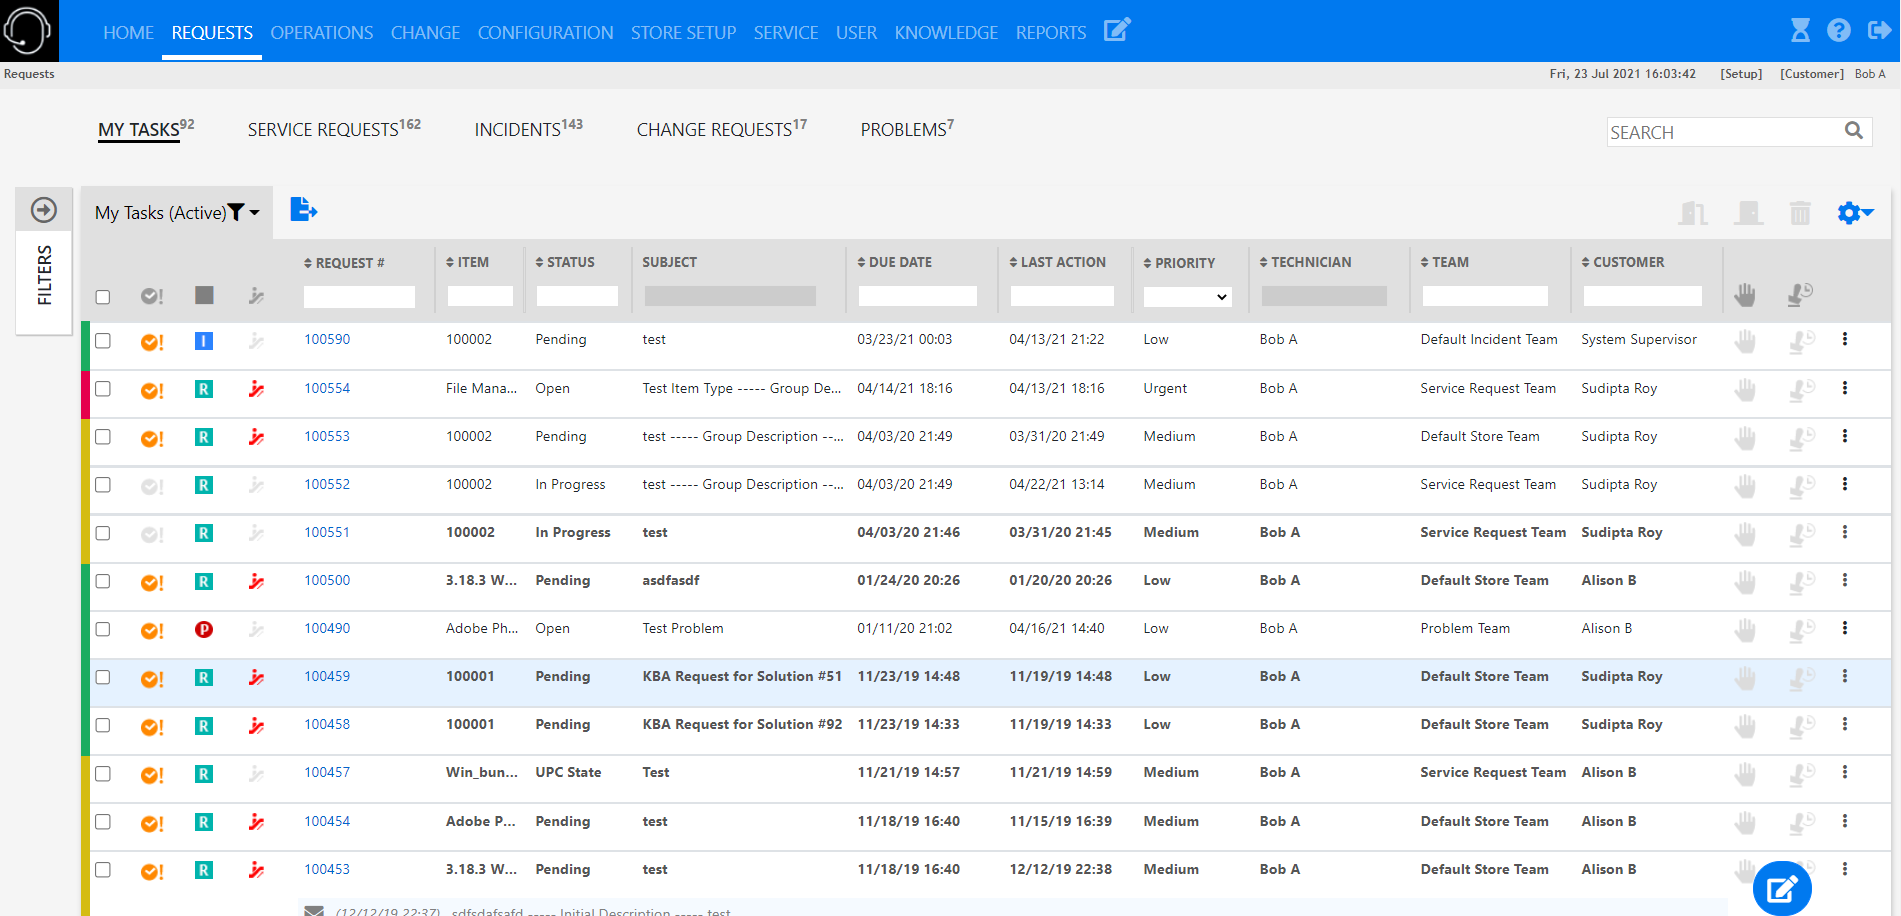The image size is (1901, 916).
Task: Open the Priority filter dropdown
Action: click(x=1186, y=297)
